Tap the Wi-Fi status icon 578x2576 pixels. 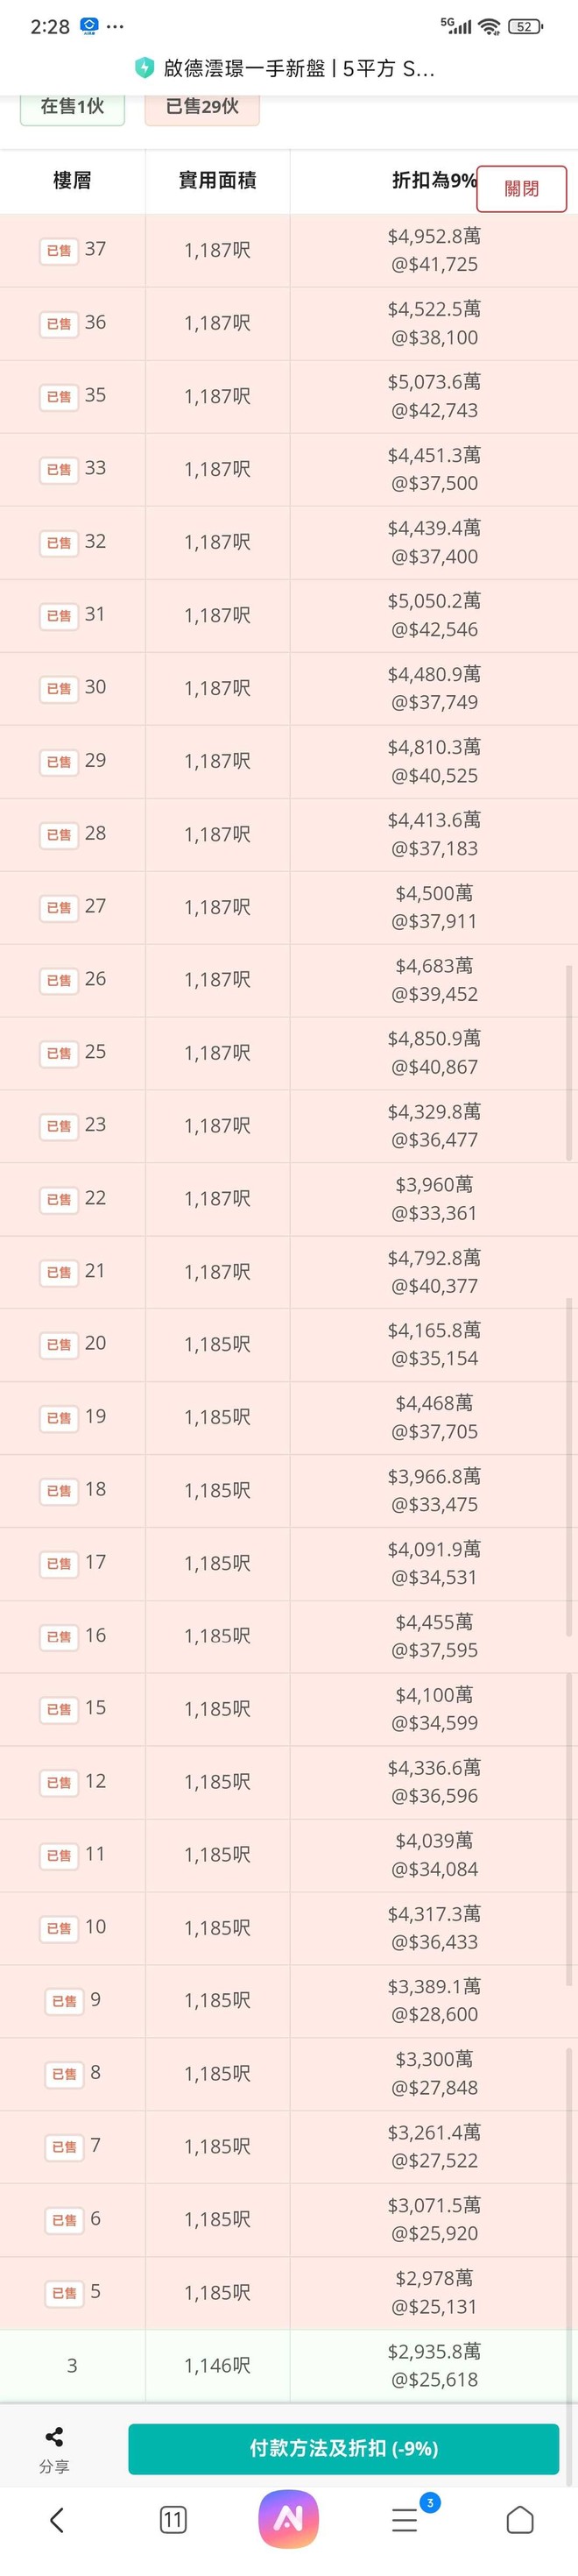(x=489, y=27)
